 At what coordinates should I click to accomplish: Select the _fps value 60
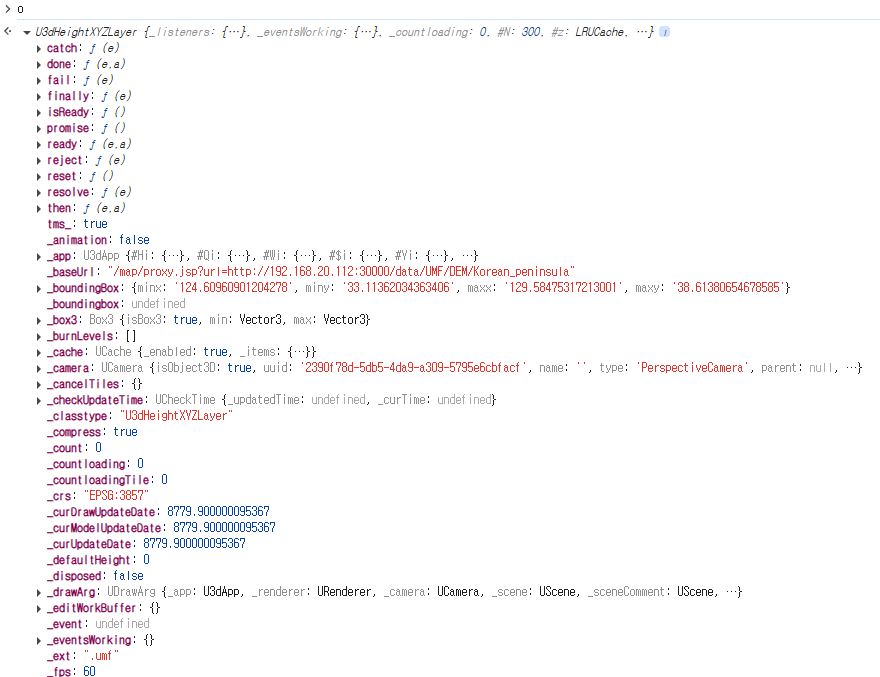click(x=89, y=671)
